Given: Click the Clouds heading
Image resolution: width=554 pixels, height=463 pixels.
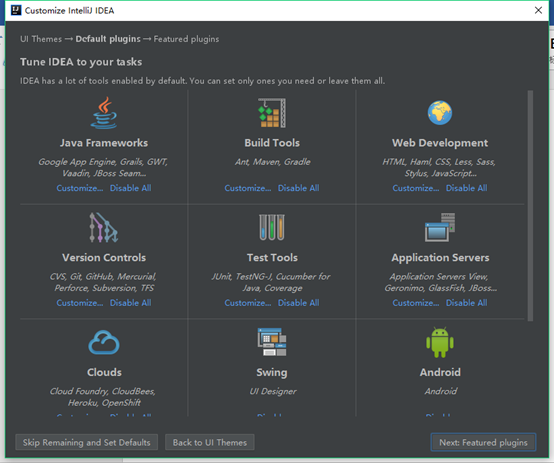Looking at the screenshot, I should click(x=104, y=372).
